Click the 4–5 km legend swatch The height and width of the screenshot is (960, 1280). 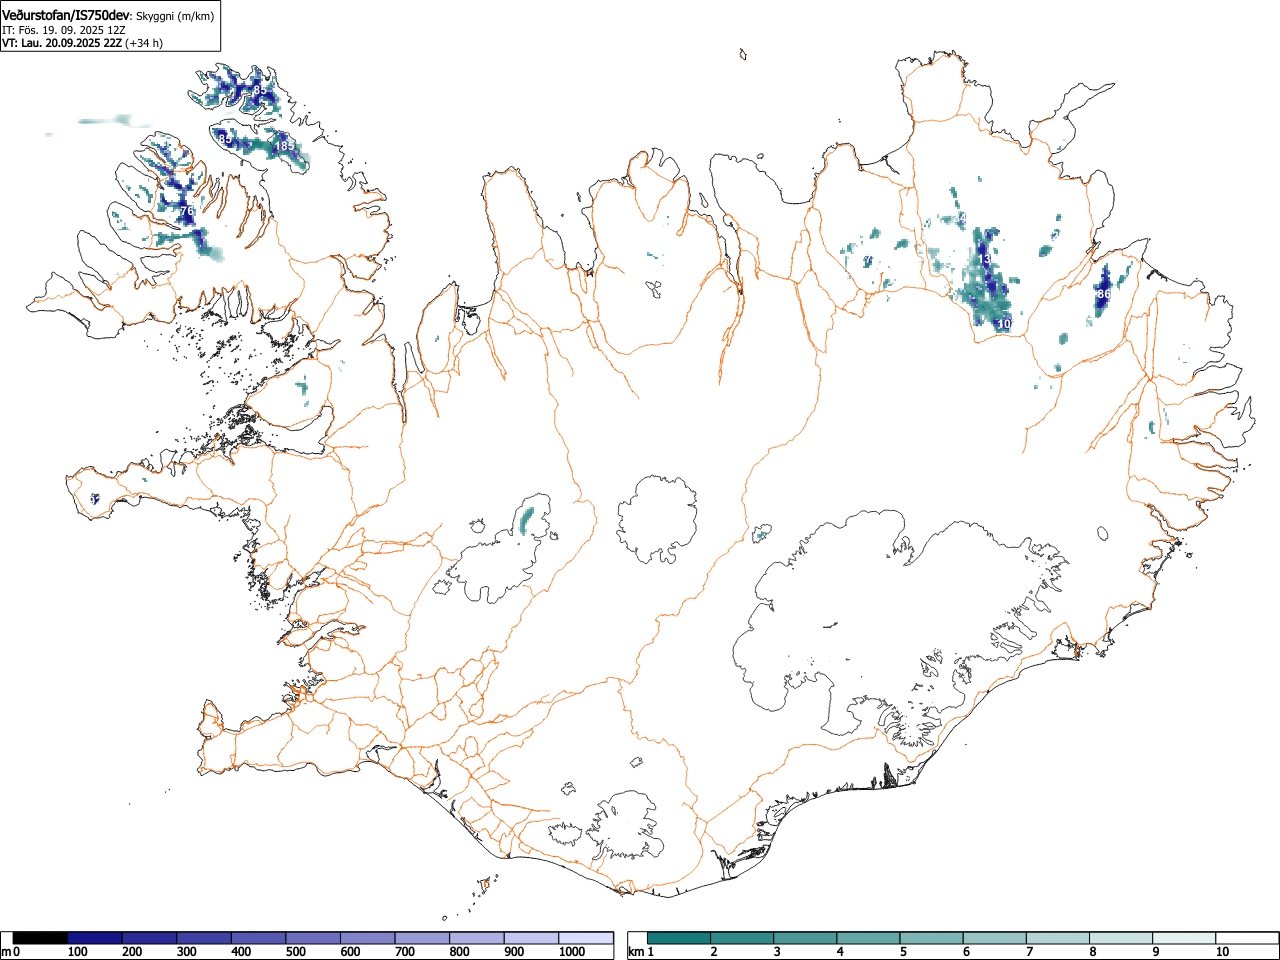point(868,938)
